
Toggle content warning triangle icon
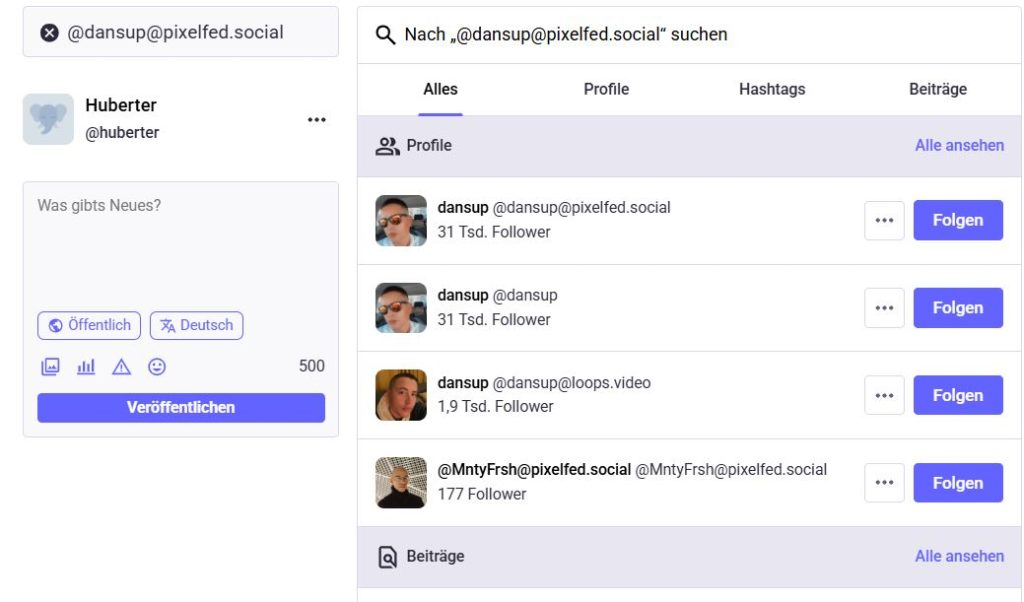pos(121,366)
